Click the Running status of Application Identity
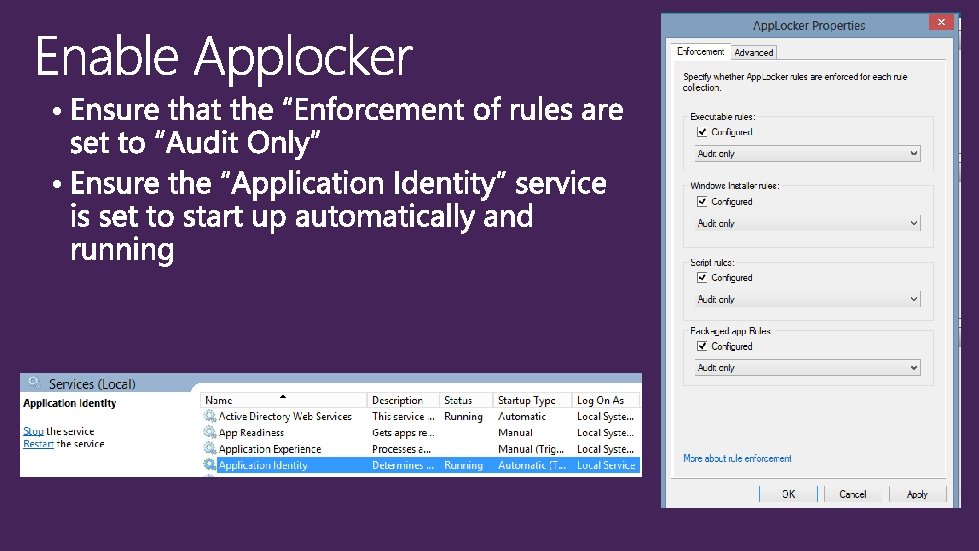 pyautogui.click(x=463, y=465)
